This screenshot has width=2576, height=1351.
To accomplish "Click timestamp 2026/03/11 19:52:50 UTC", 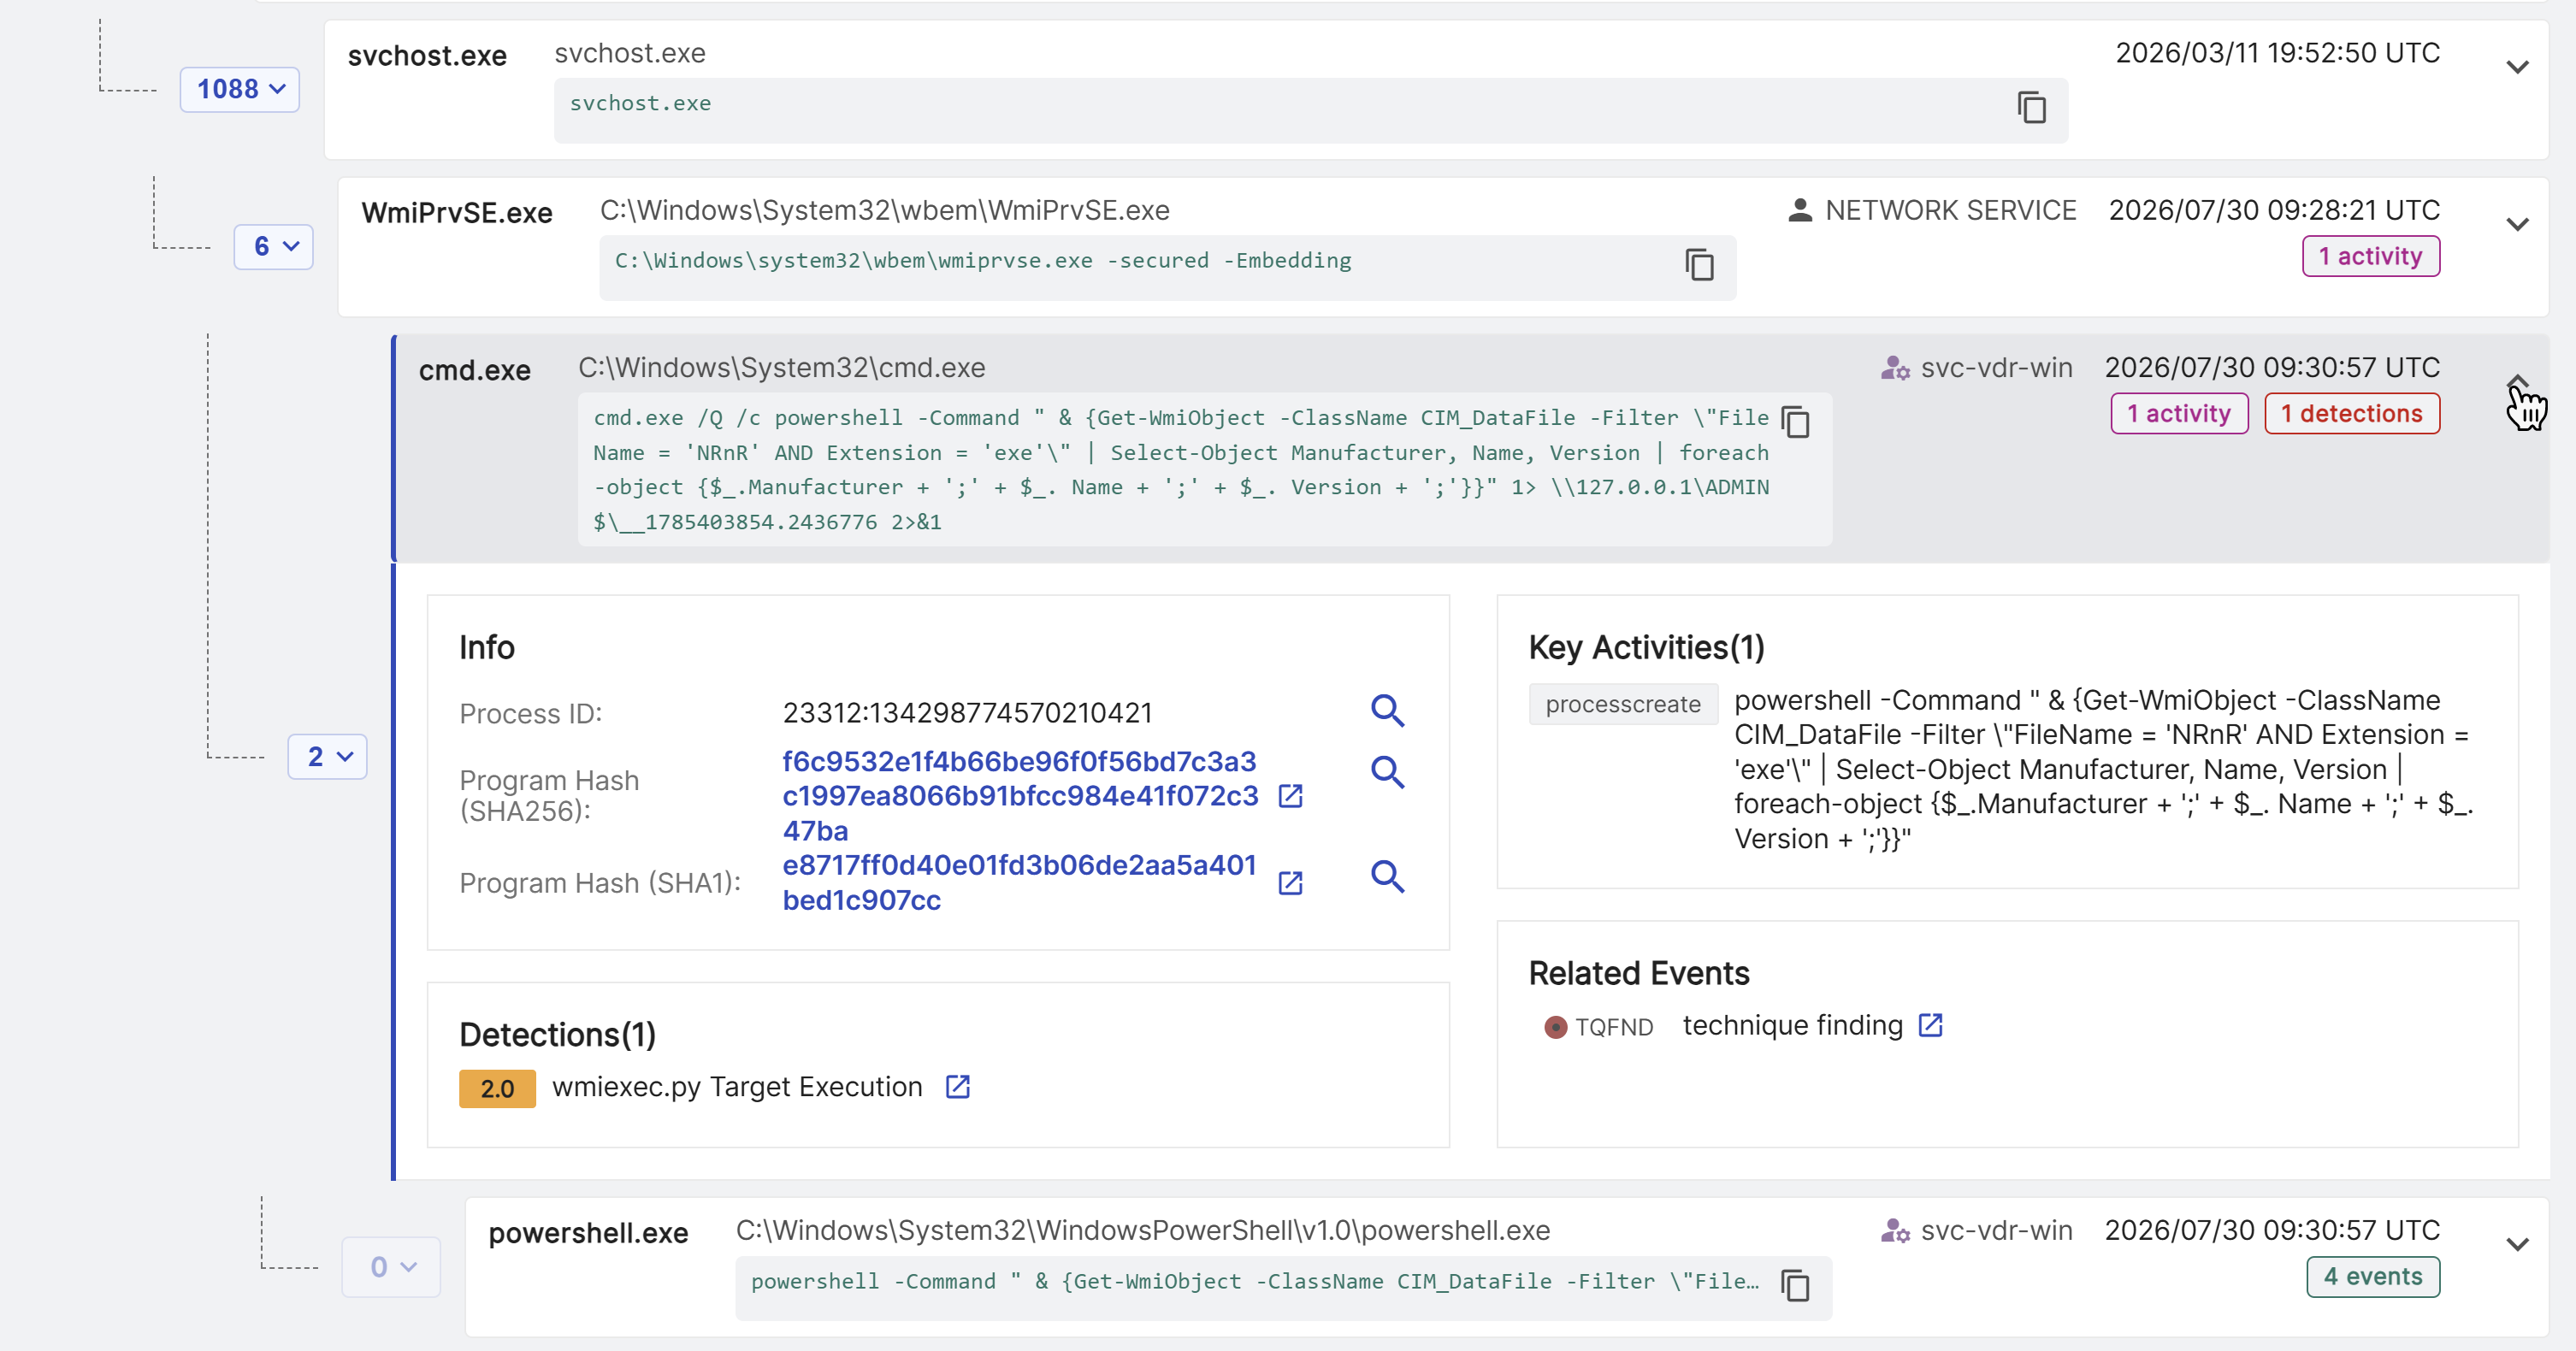I will (2277, 53).
